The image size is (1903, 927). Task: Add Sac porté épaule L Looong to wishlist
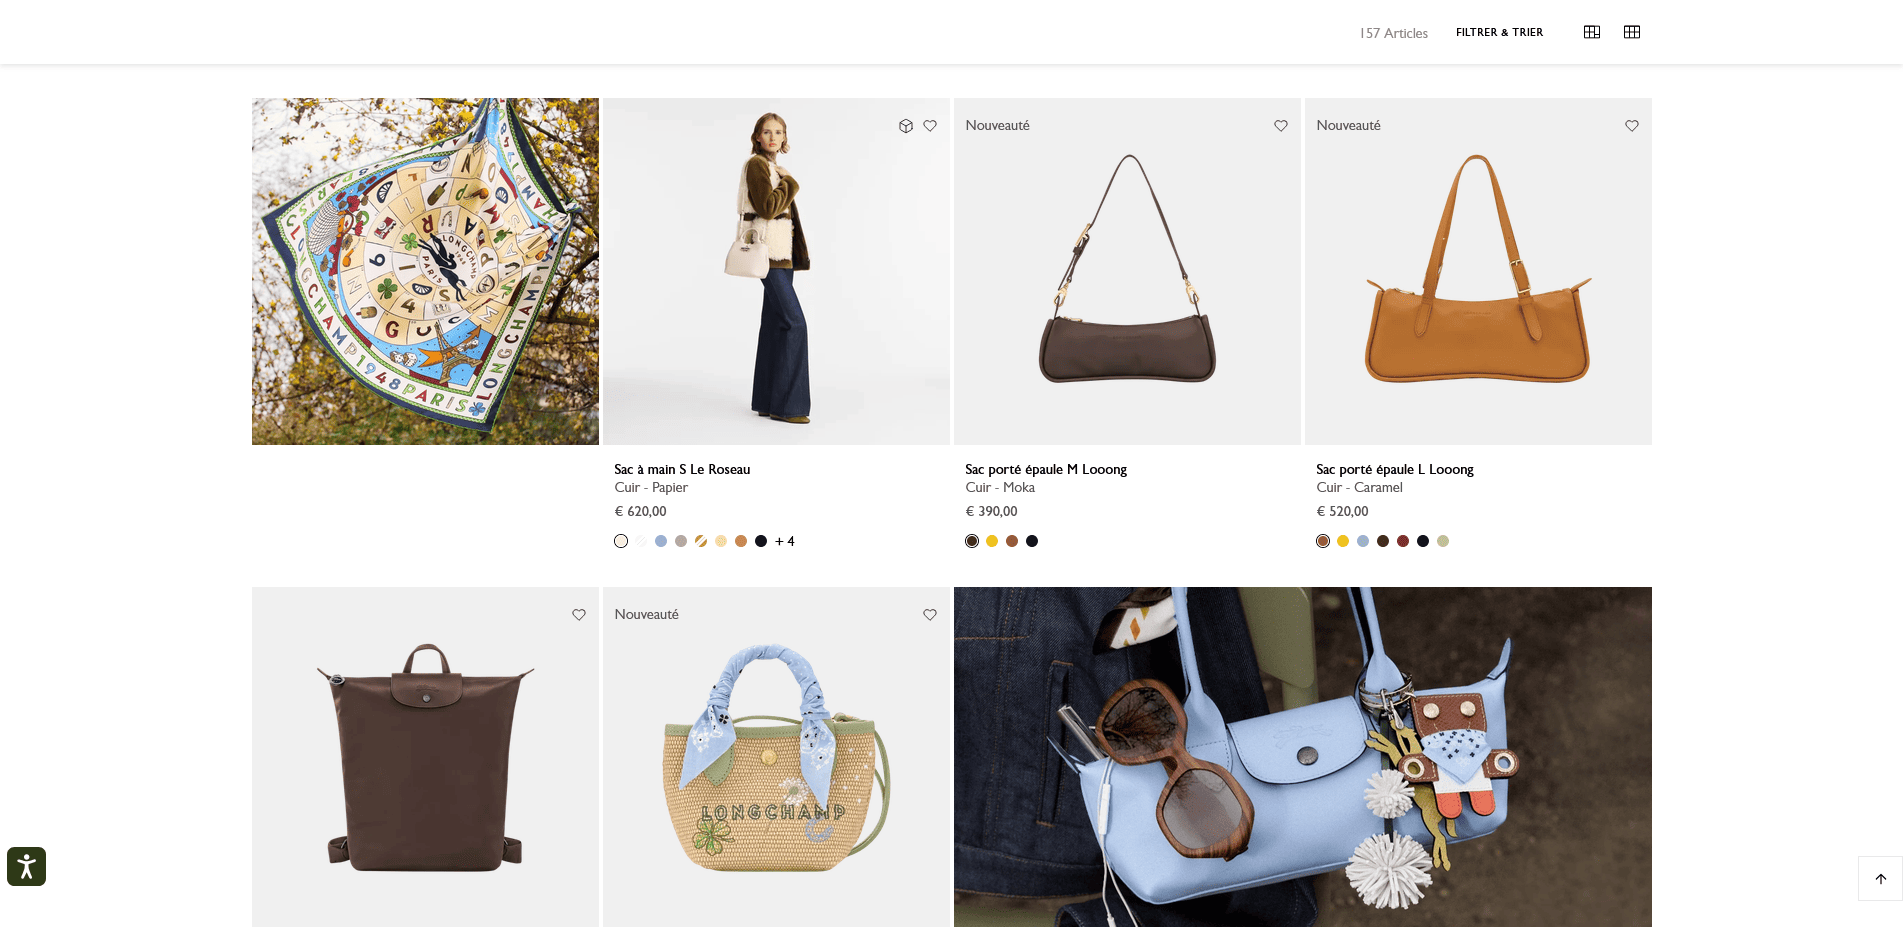pyautogui.click(x=1632, y=126)
